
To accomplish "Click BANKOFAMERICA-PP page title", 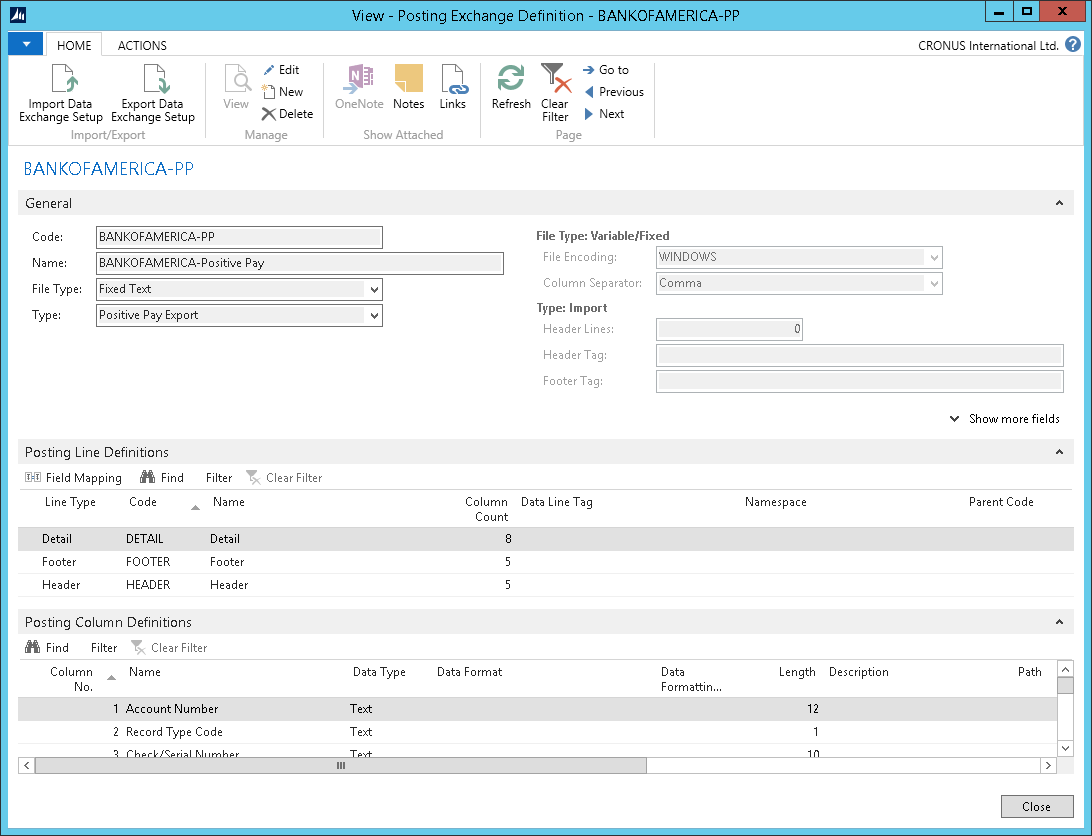I will (x=109, y=169).
